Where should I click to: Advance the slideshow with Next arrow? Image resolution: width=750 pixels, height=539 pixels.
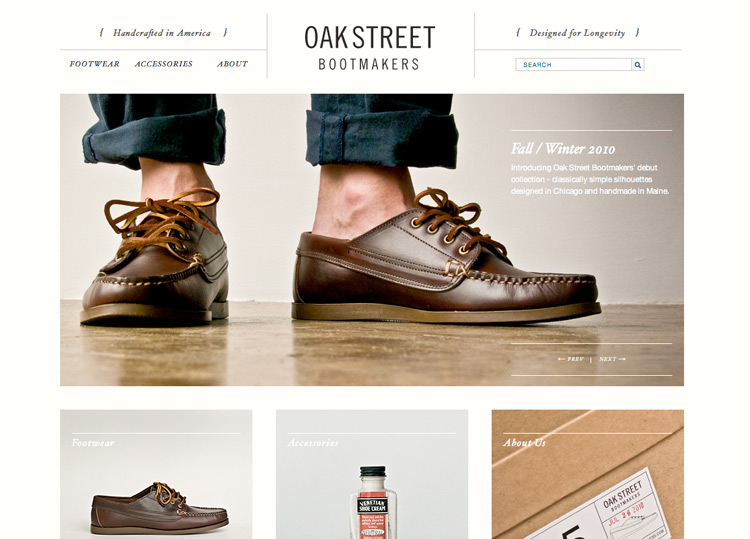(612, 359)
